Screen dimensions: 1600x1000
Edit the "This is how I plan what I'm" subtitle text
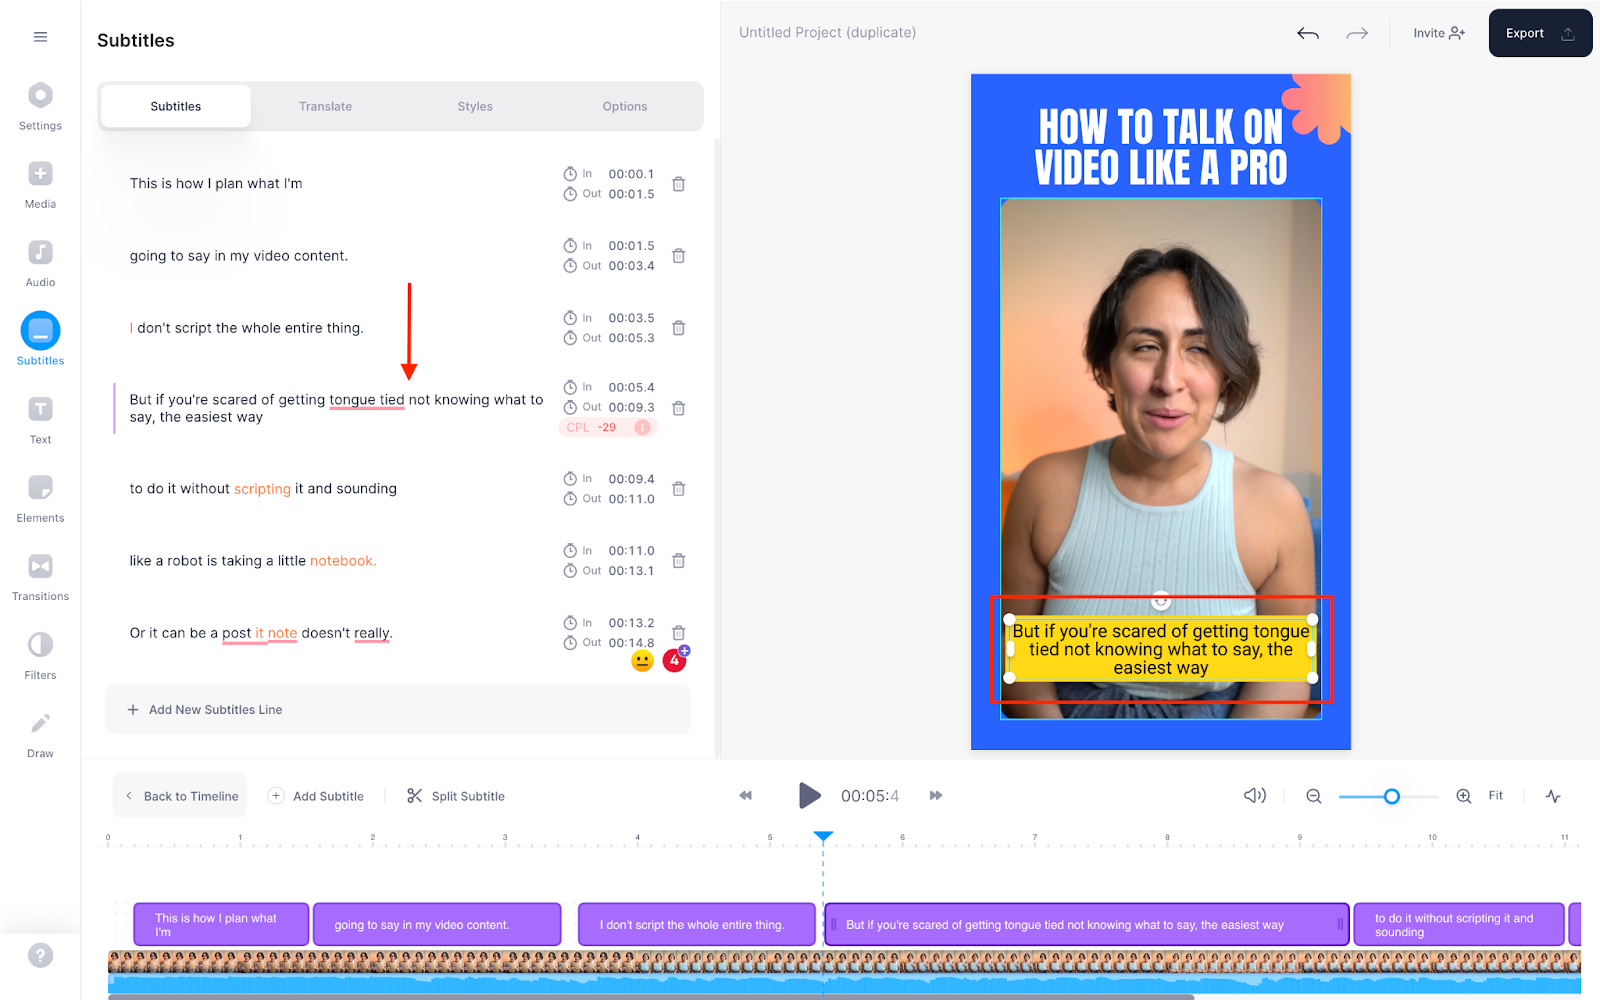click(216, 184)
